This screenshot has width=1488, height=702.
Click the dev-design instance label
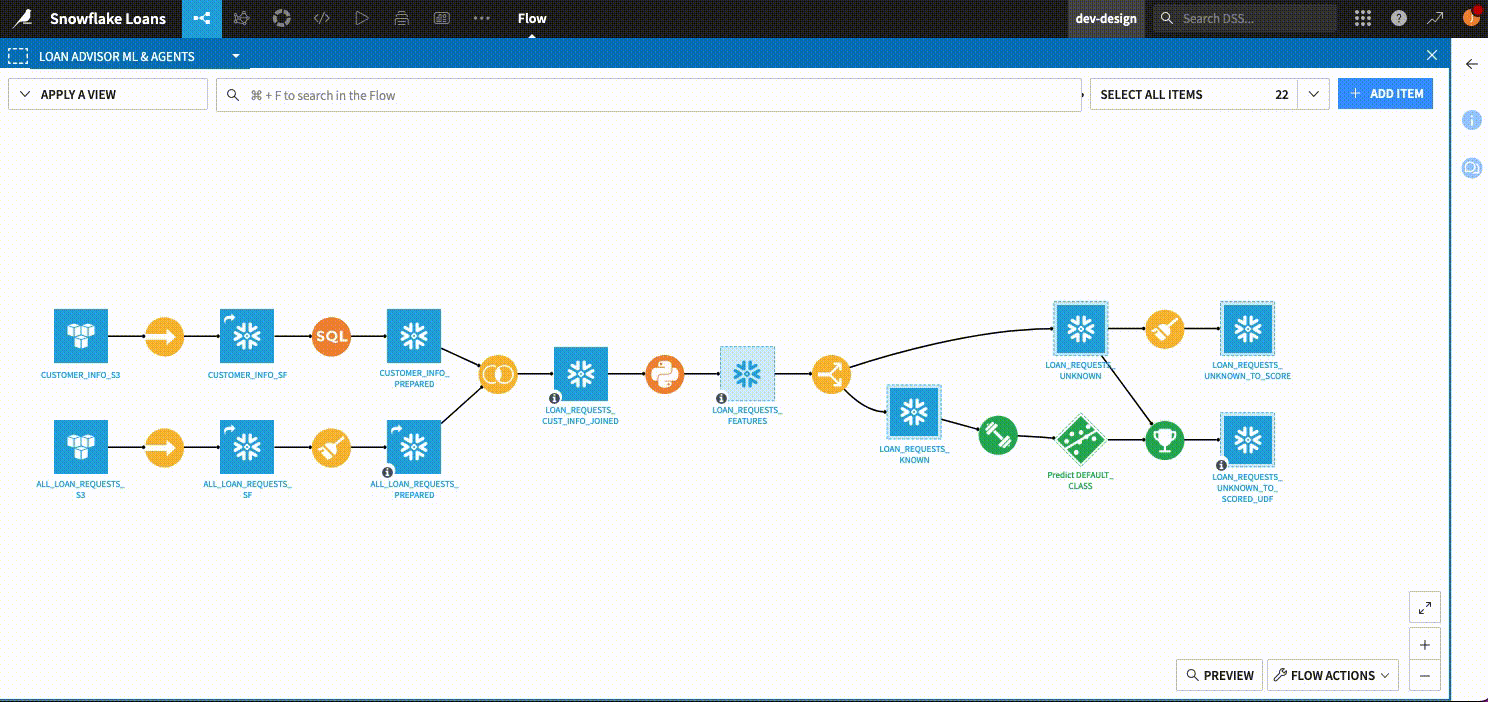pos(1106,18)
